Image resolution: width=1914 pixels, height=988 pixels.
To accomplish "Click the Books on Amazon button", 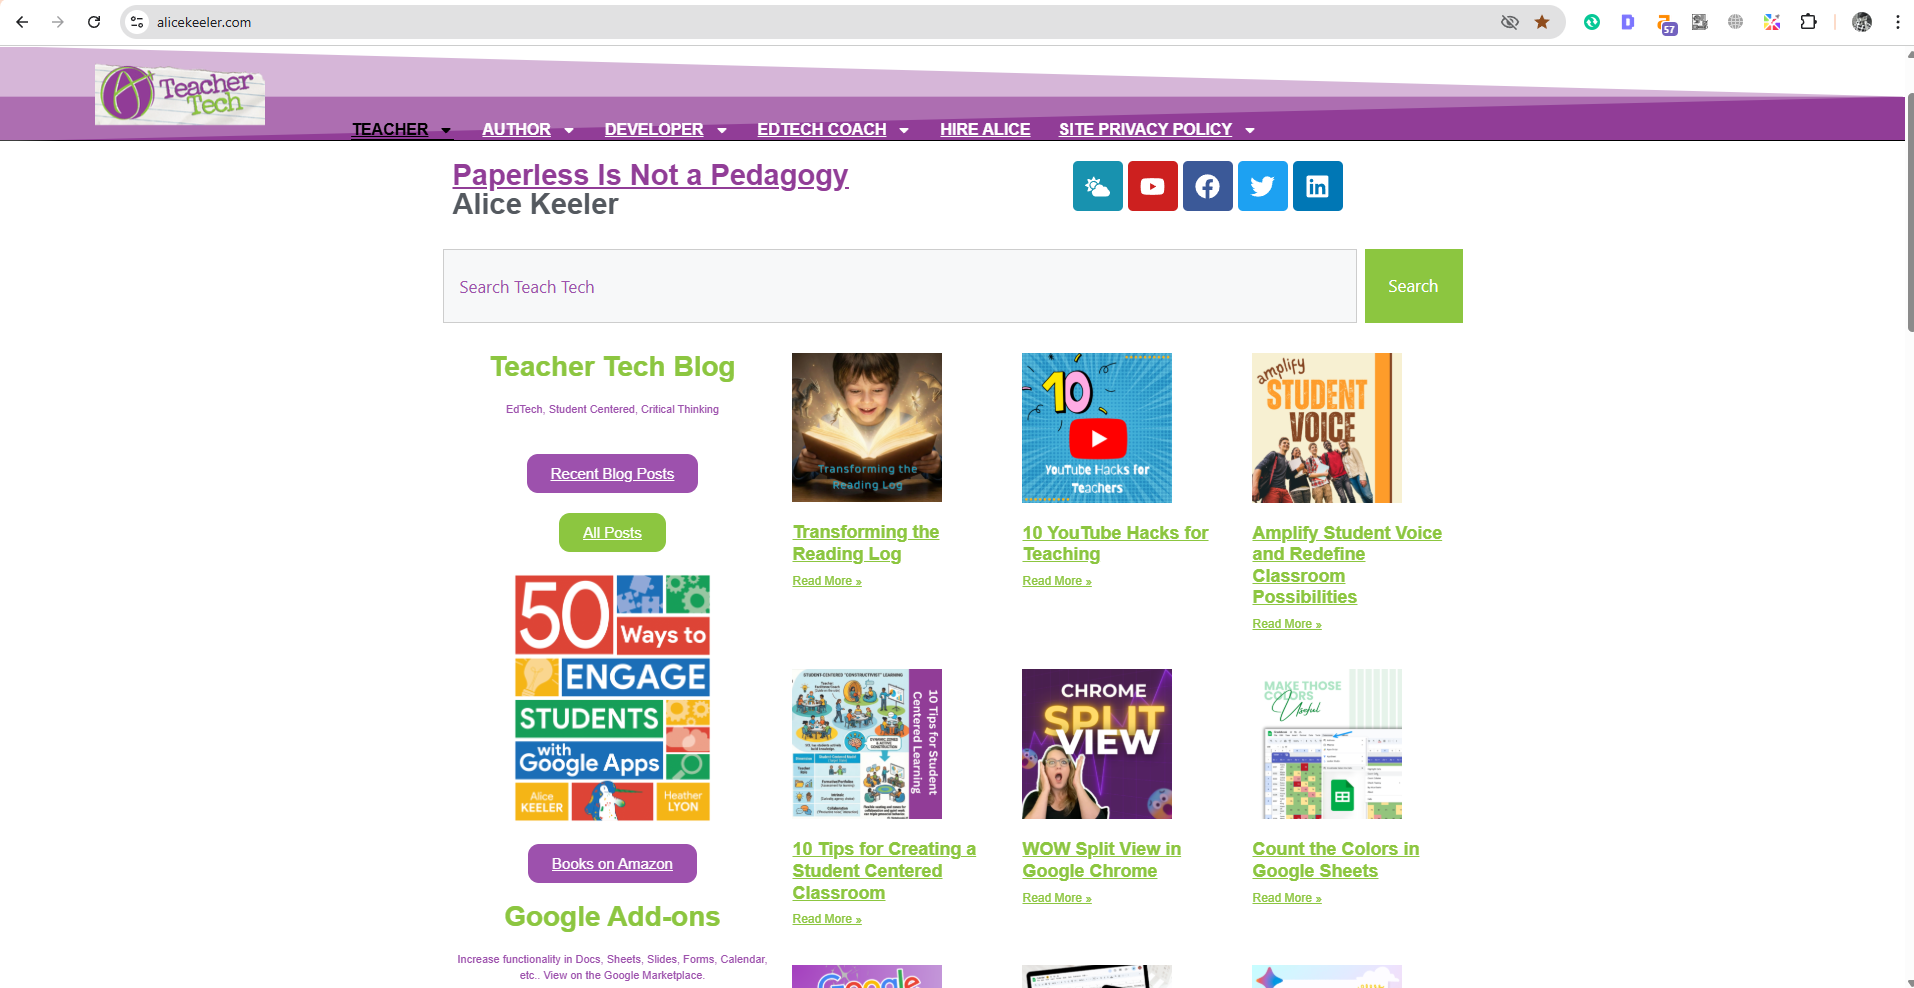I will tap(612, 864).
